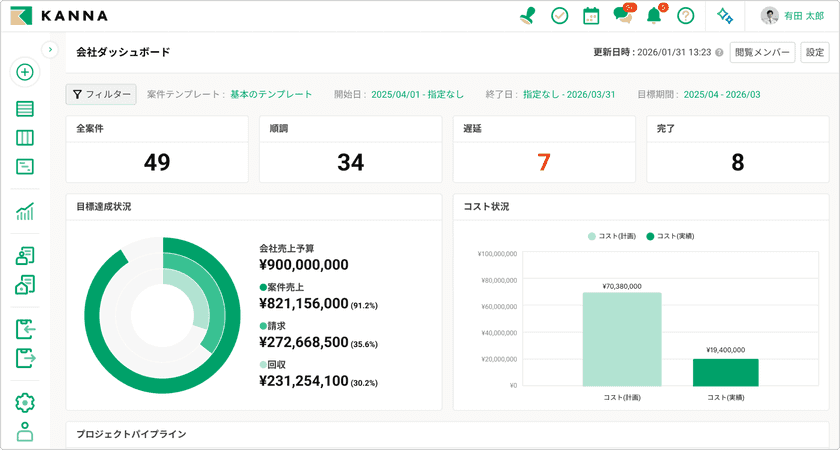Image resolution: width=840 pixels, height=450 pixels.
Task: Click ¥272,668,500 billing value
Action: click(x=304, y=342)
